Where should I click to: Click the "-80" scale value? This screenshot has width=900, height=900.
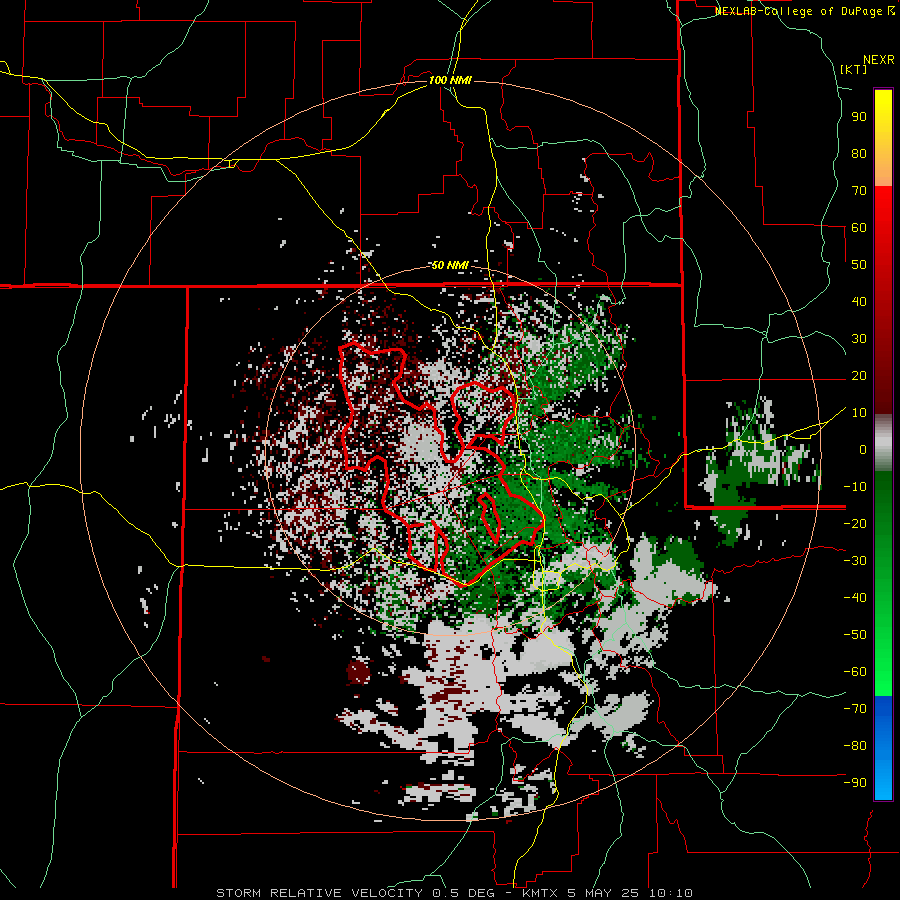[x=855, y=746]
